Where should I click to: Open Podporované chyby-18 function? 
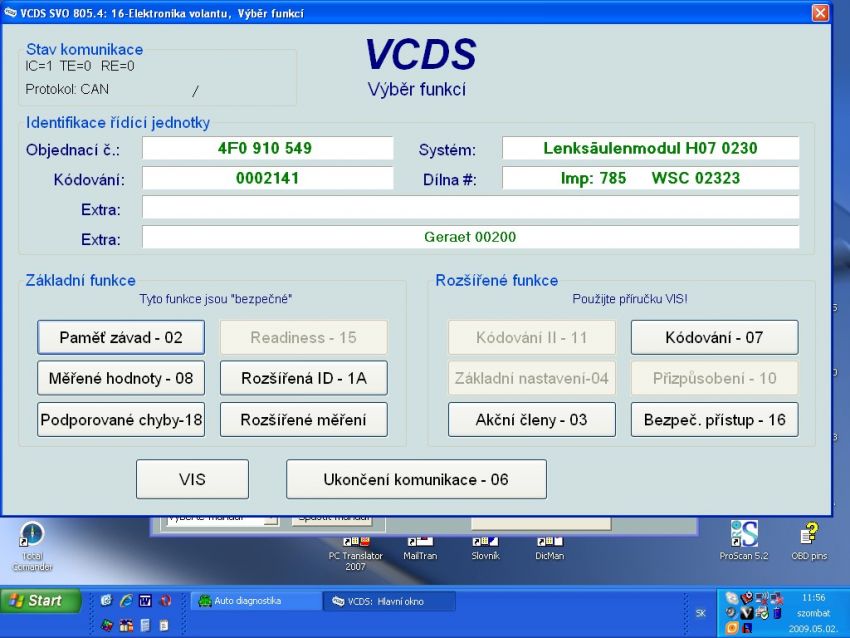121,420
